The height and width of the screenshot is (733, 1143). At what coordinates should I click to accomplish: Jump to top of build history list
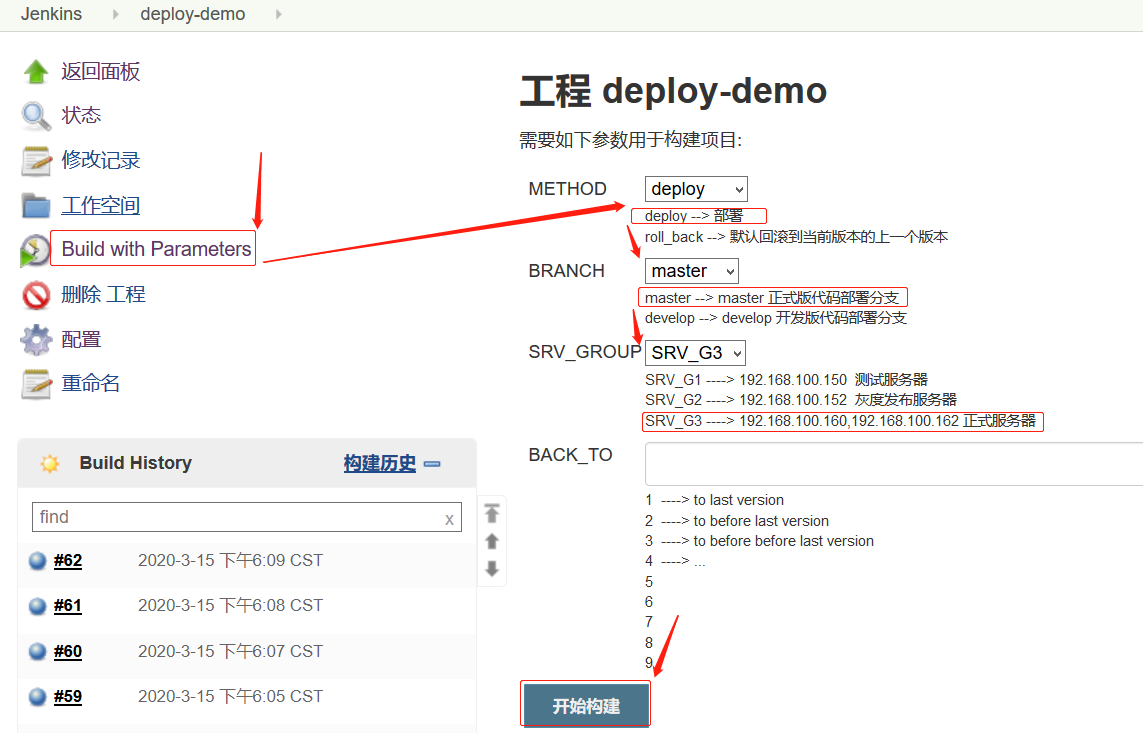(x=492, y=514)
